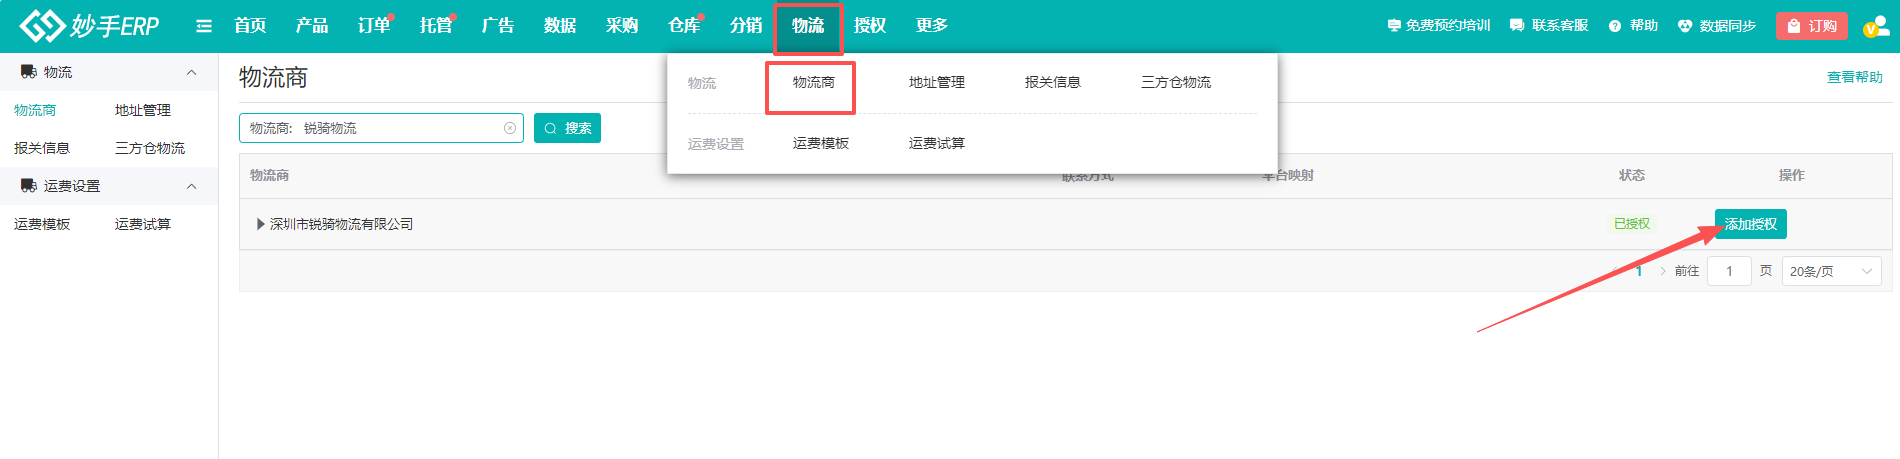Viewport: 1900px width, 459px height.
Task: Click the 状态 column header
Action: tap(1632, 175)
